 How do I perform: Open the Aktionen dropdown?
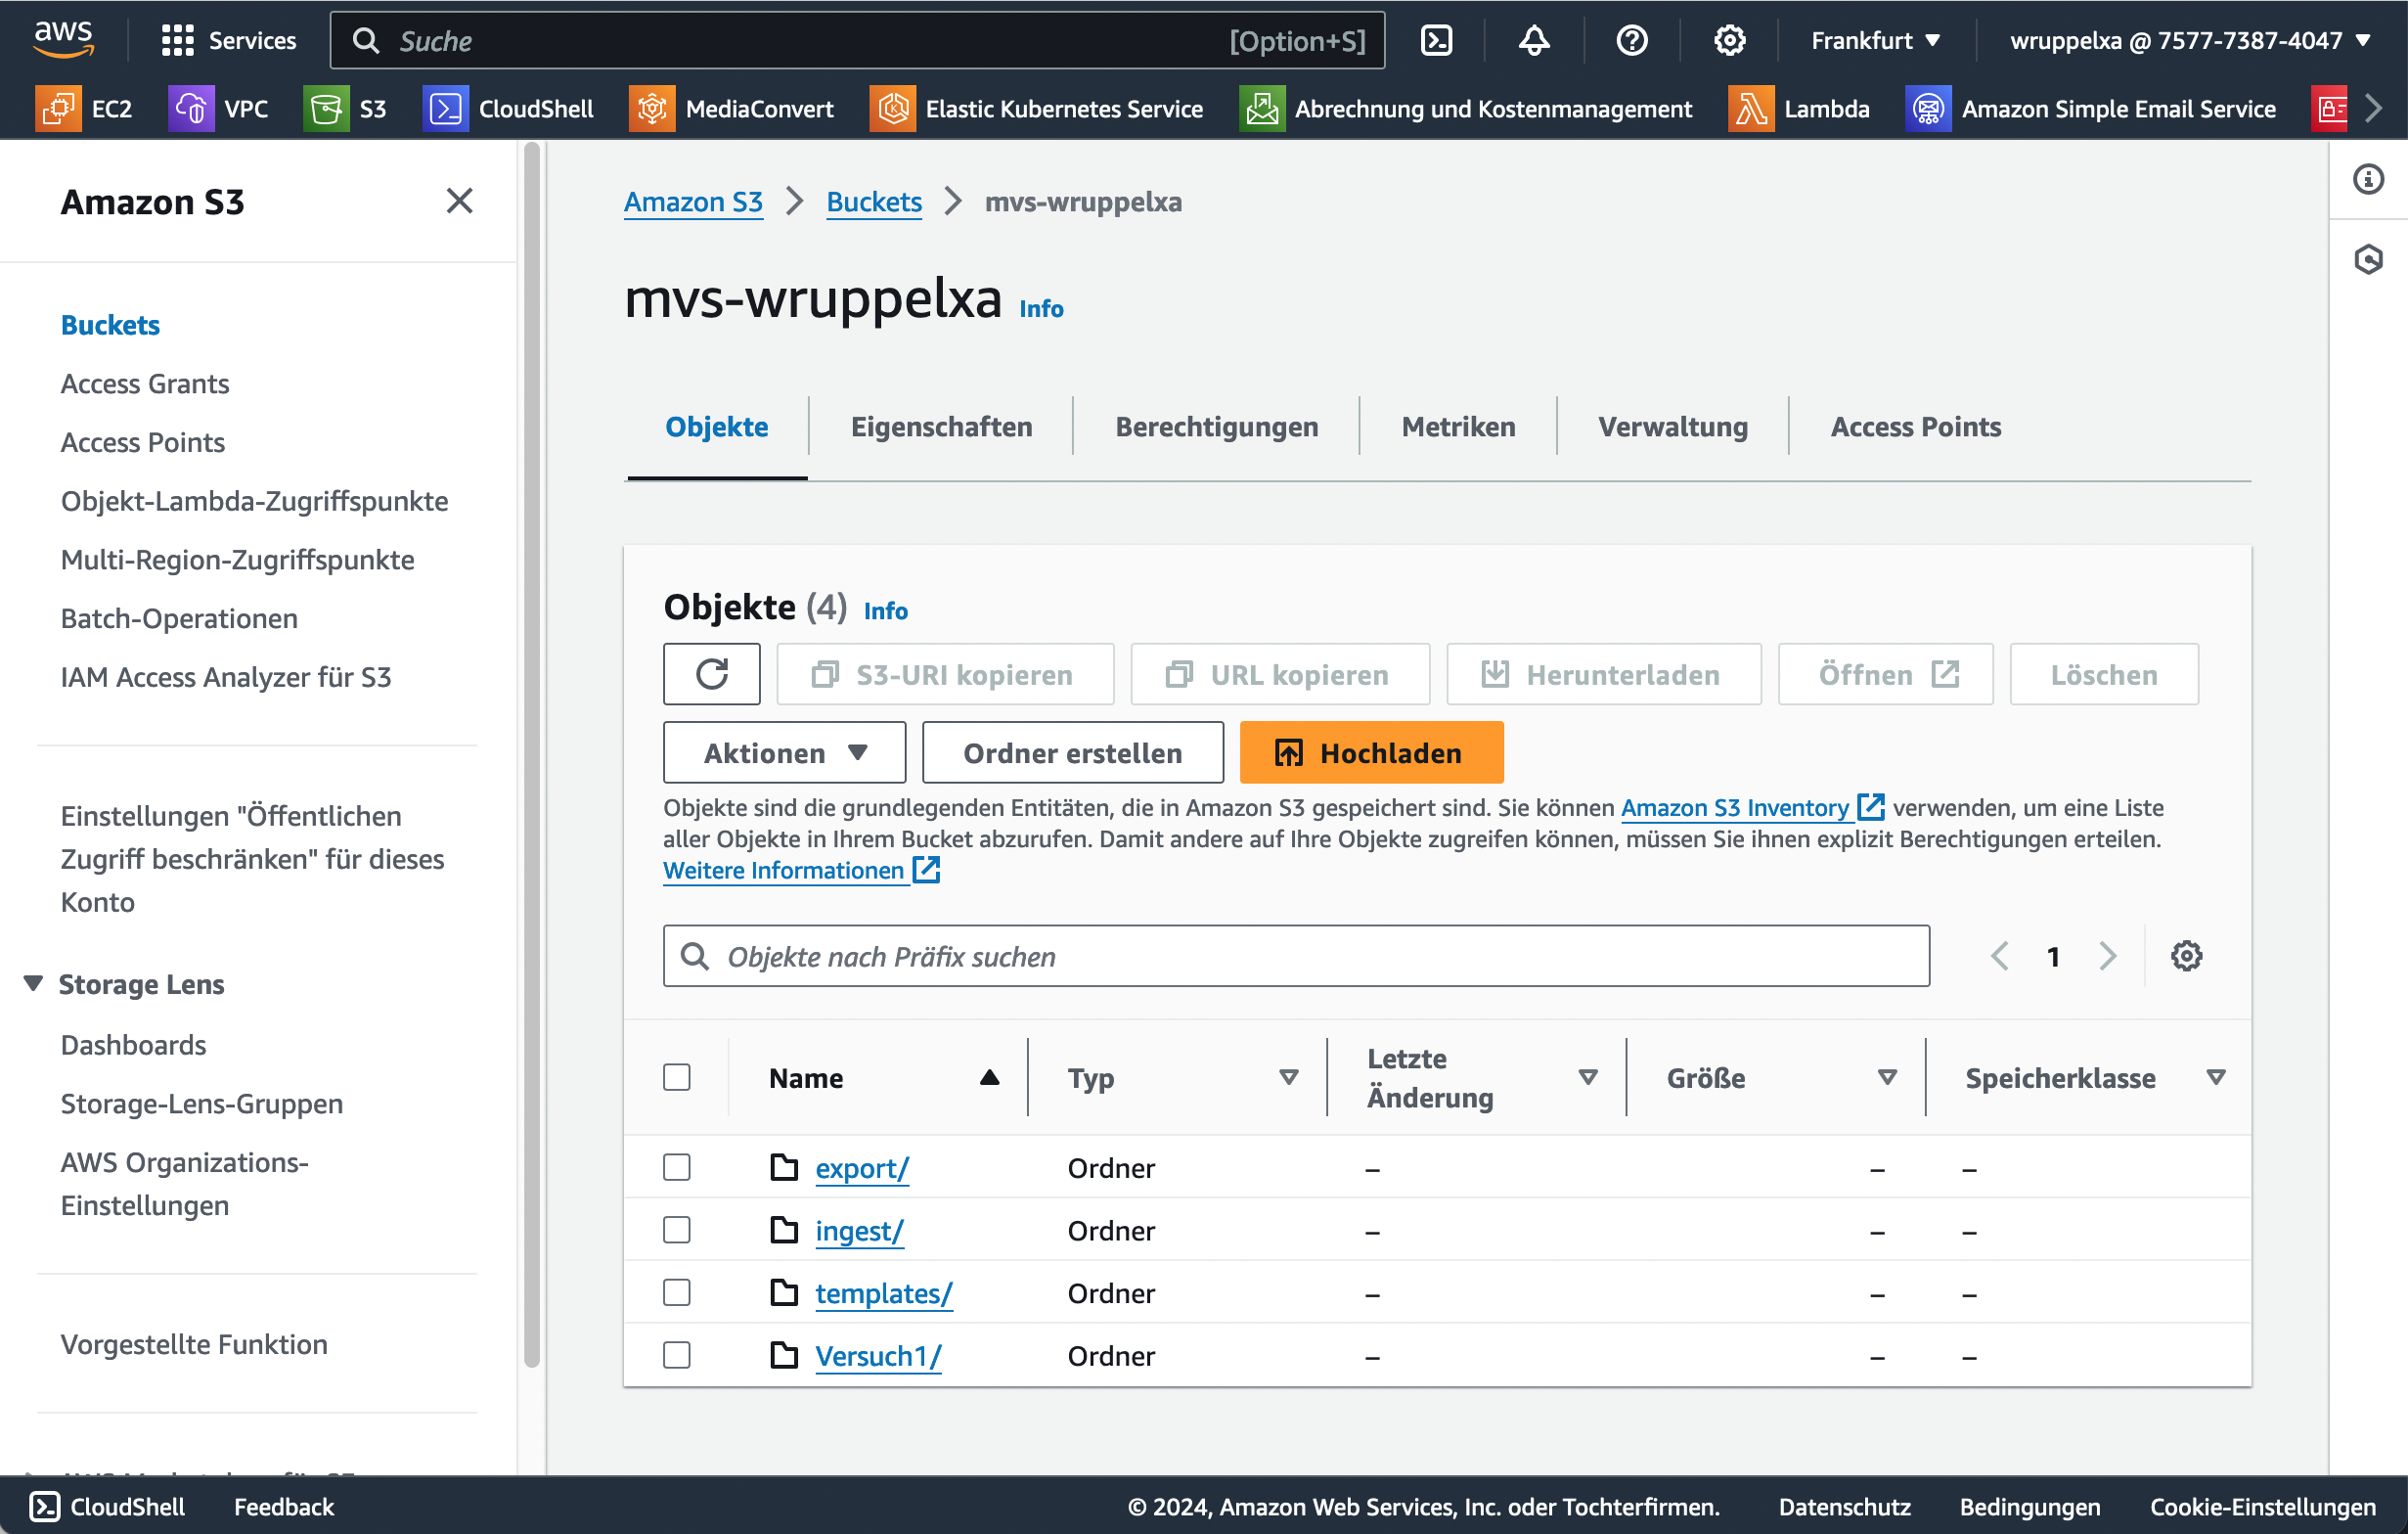tap(784, 752)
